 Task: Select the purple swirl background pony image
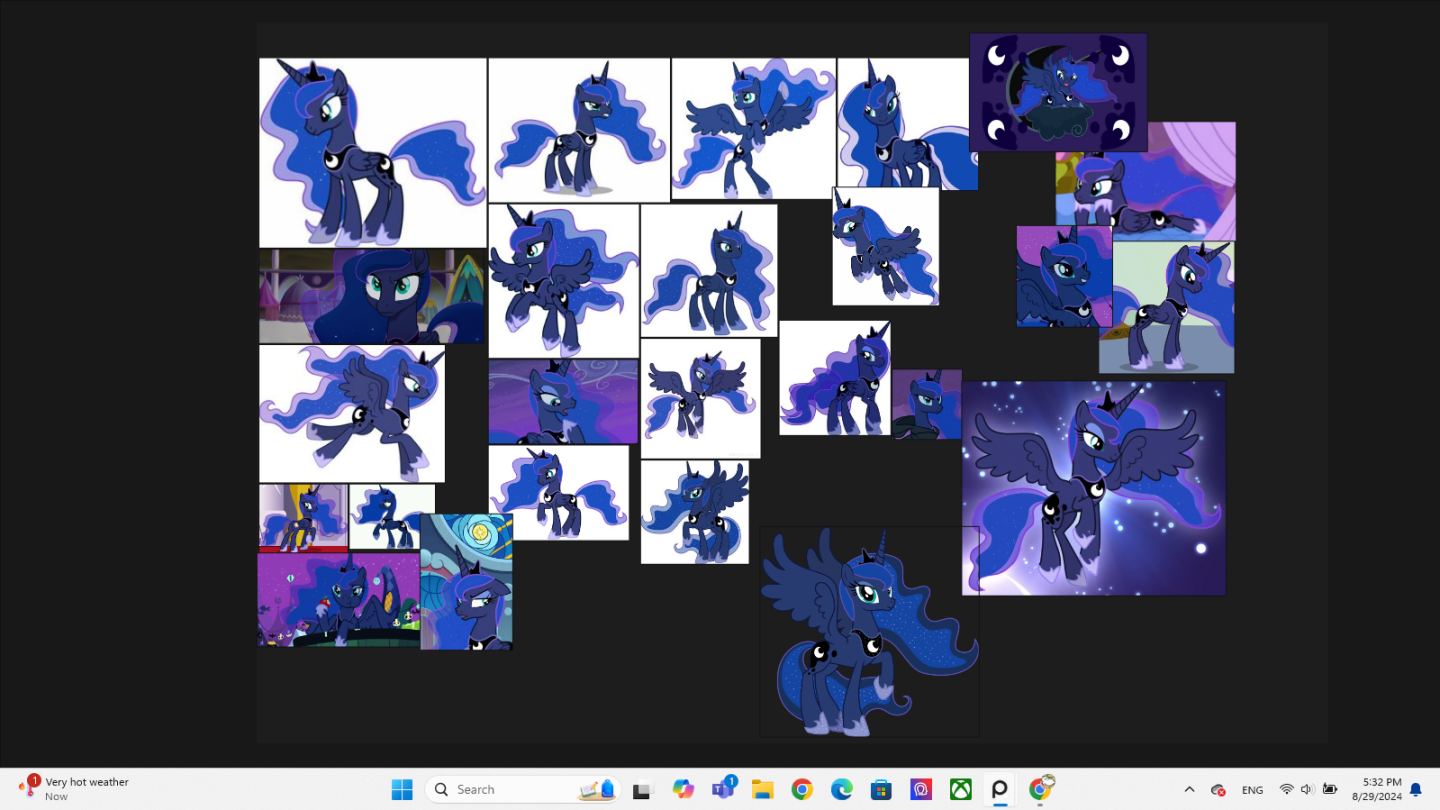coord(563,401)
